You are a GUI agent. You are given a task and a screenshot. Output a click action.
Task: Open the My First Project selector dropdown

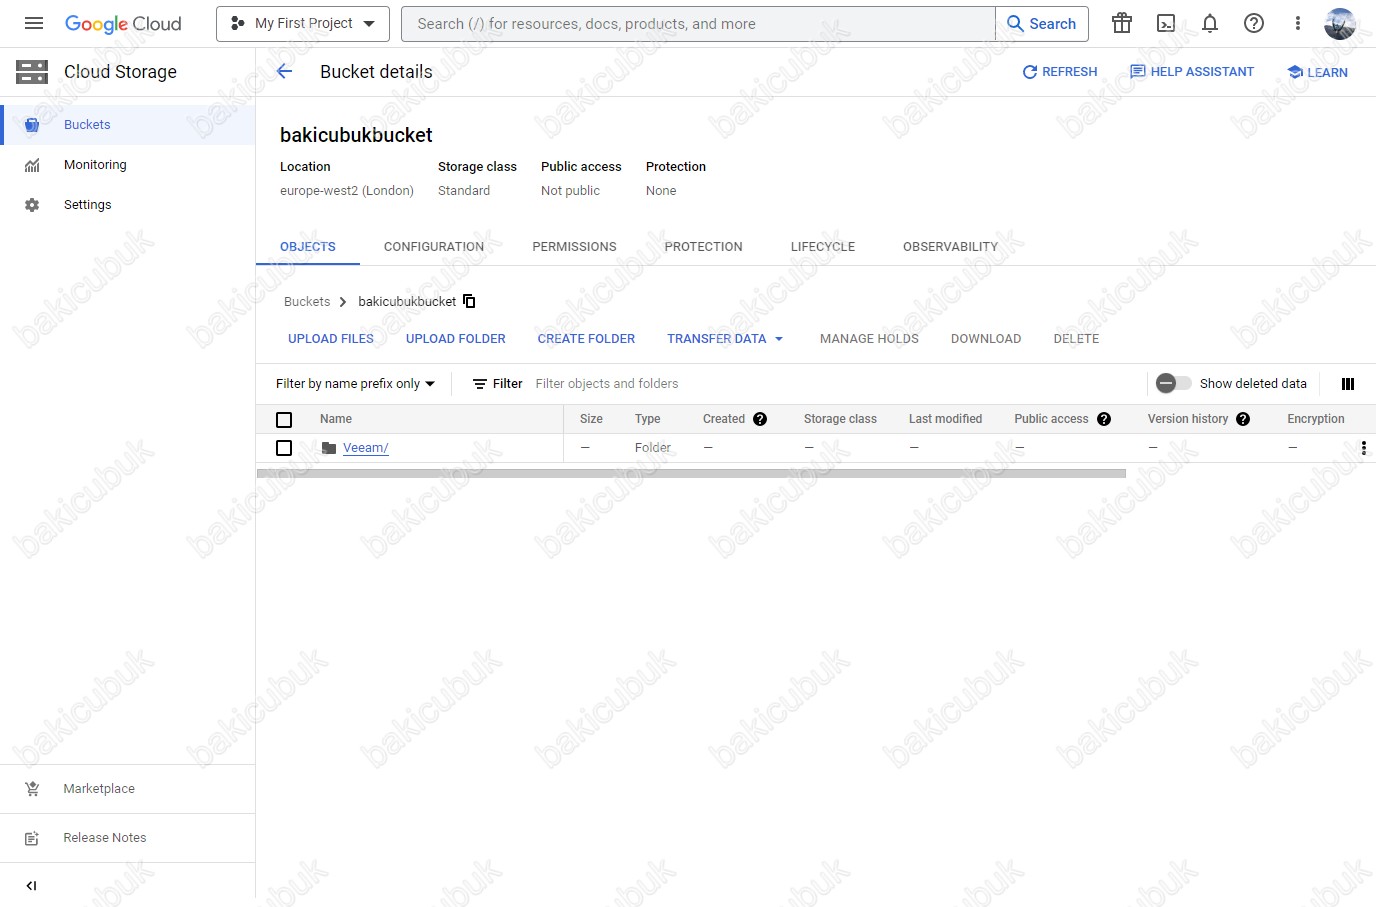[x=302, y=23]
